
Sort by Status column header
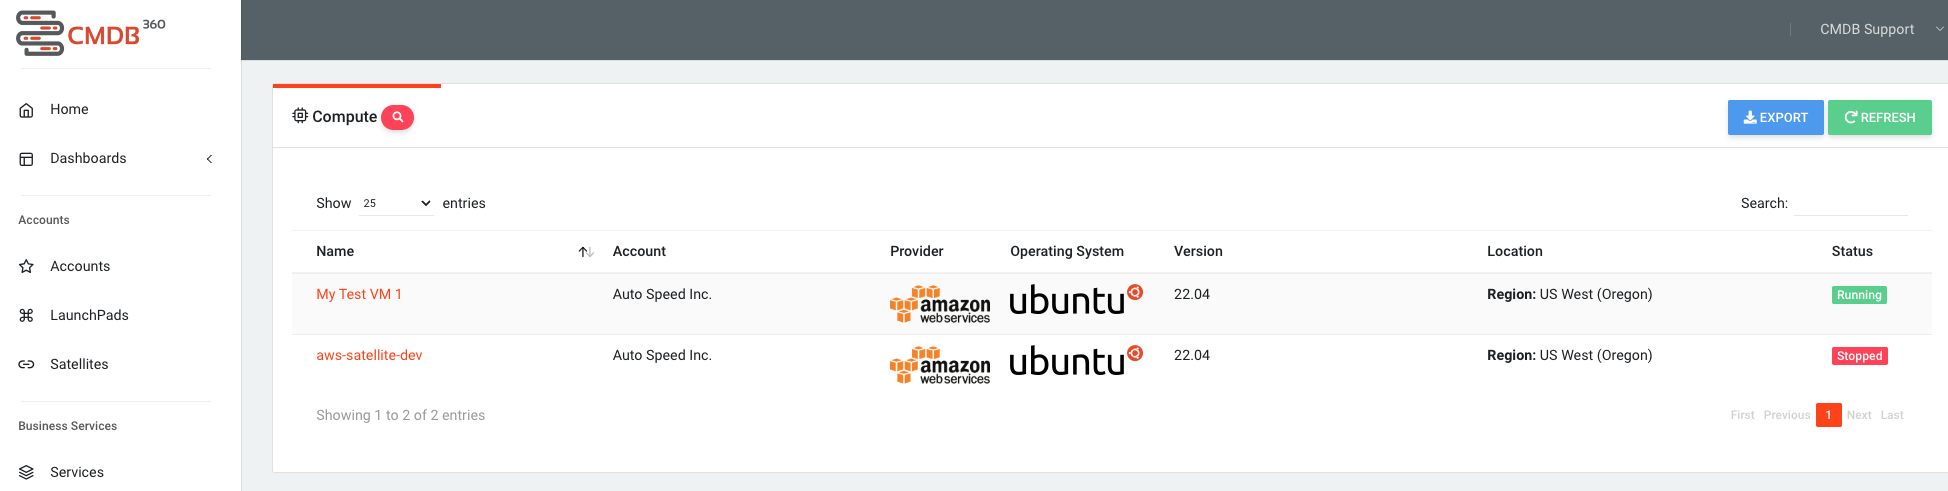pyautogui.click(x=1852, y=251)
